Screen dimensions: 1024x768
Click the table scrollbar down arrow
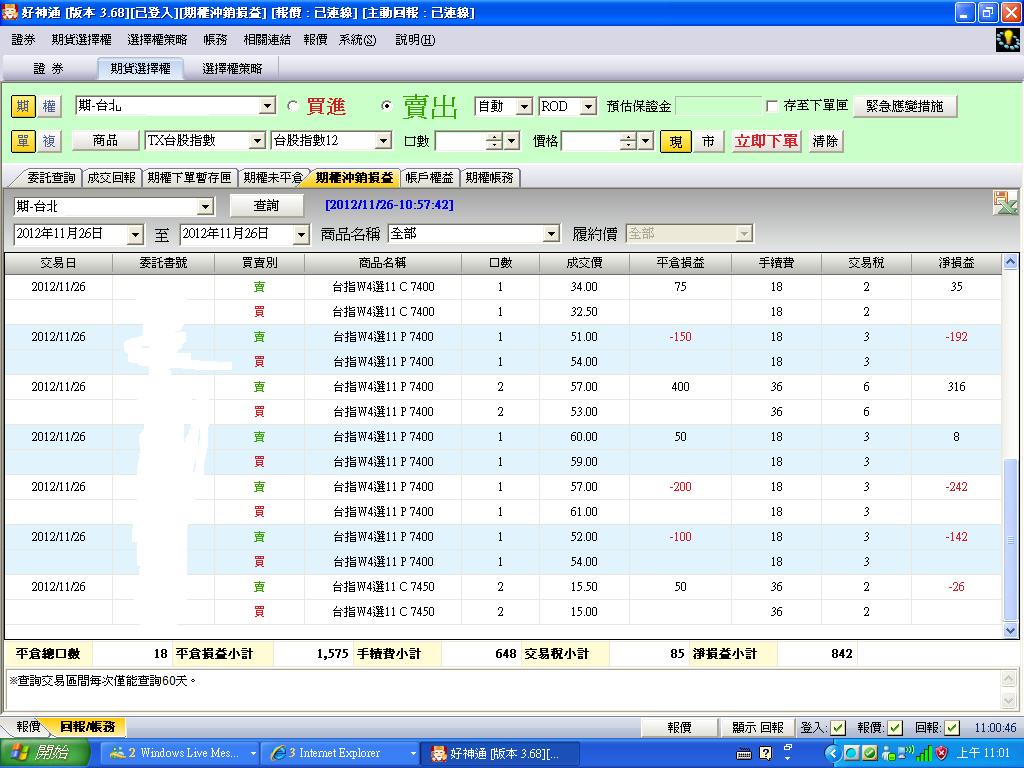1010,631
